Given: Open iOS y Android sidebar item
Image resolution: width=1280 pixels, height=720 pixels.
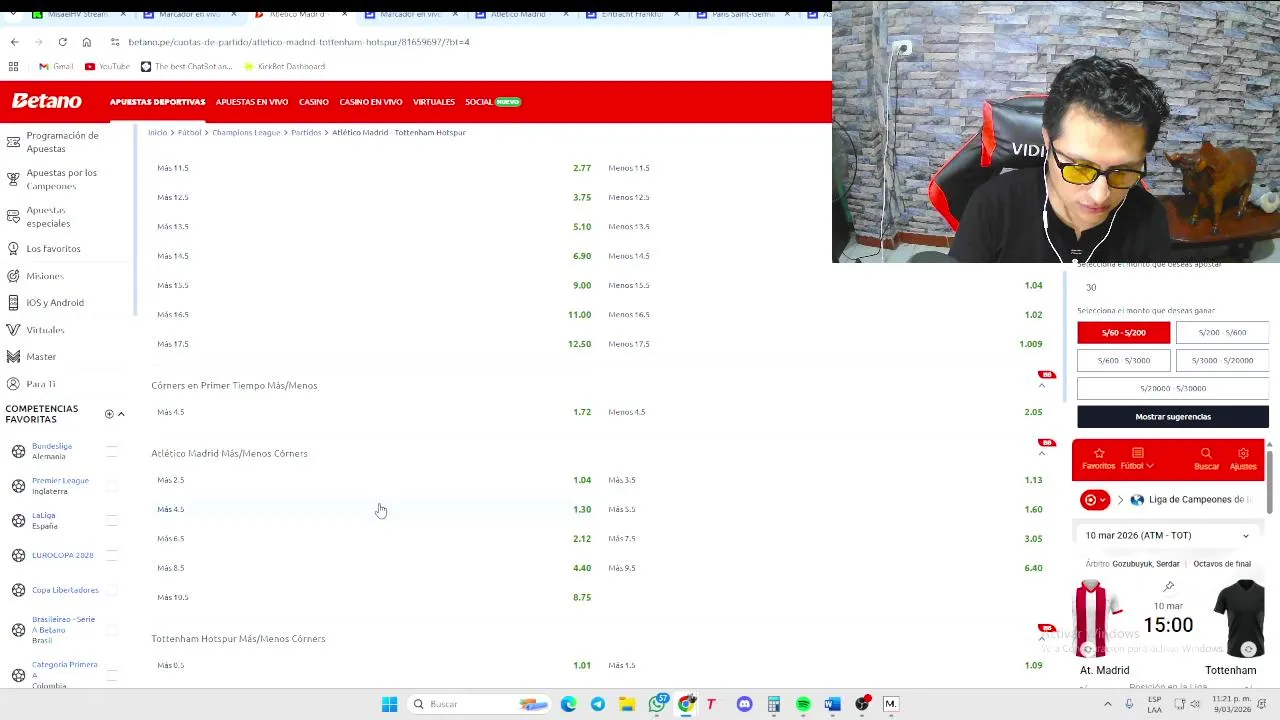Looking at the screenshot, I should click(x=55, y=303).
